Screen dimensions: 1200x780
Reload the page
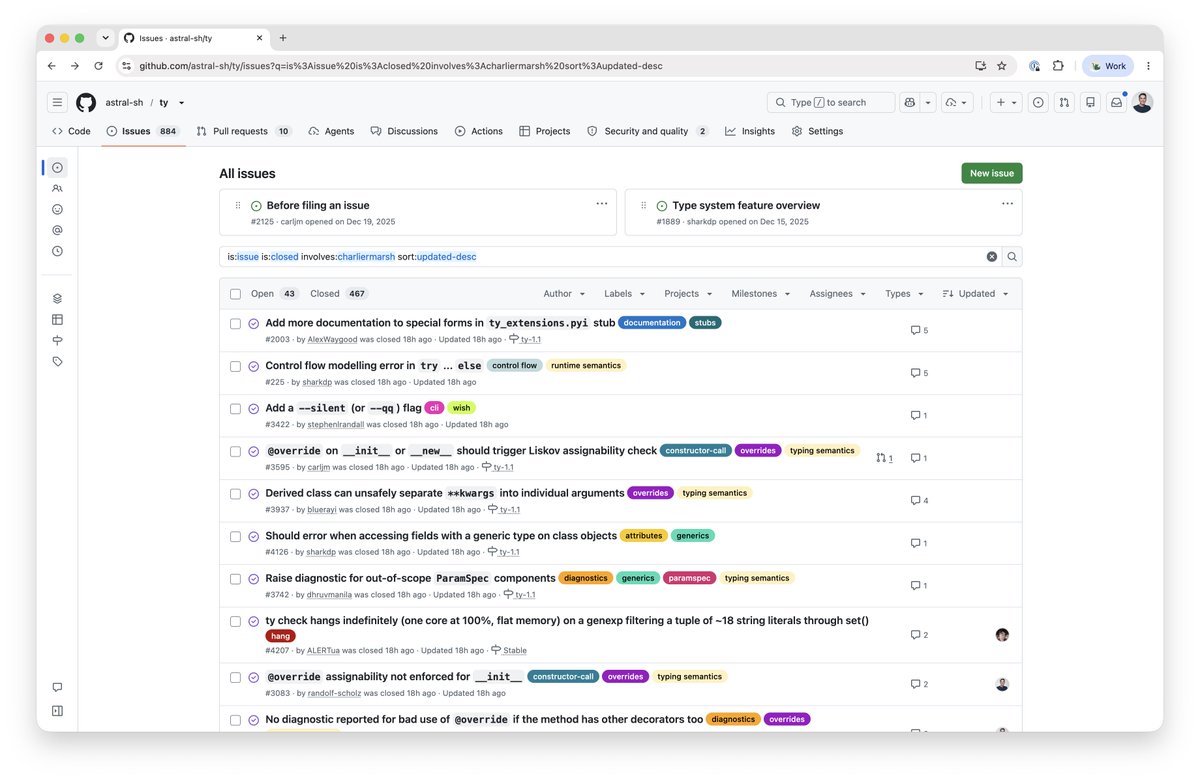[98, 66]
